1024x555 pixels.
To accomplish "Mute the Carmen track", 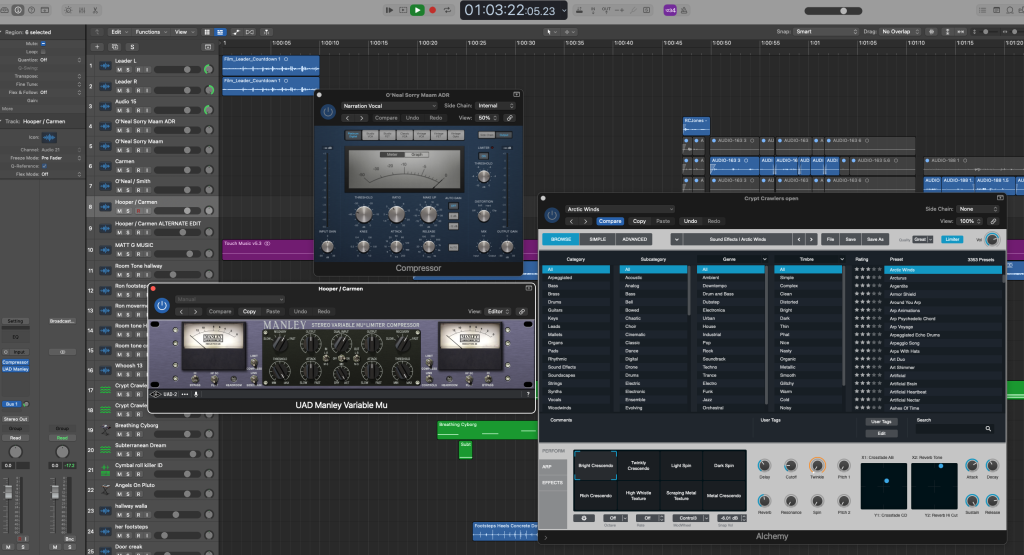I will click(119, 171).
